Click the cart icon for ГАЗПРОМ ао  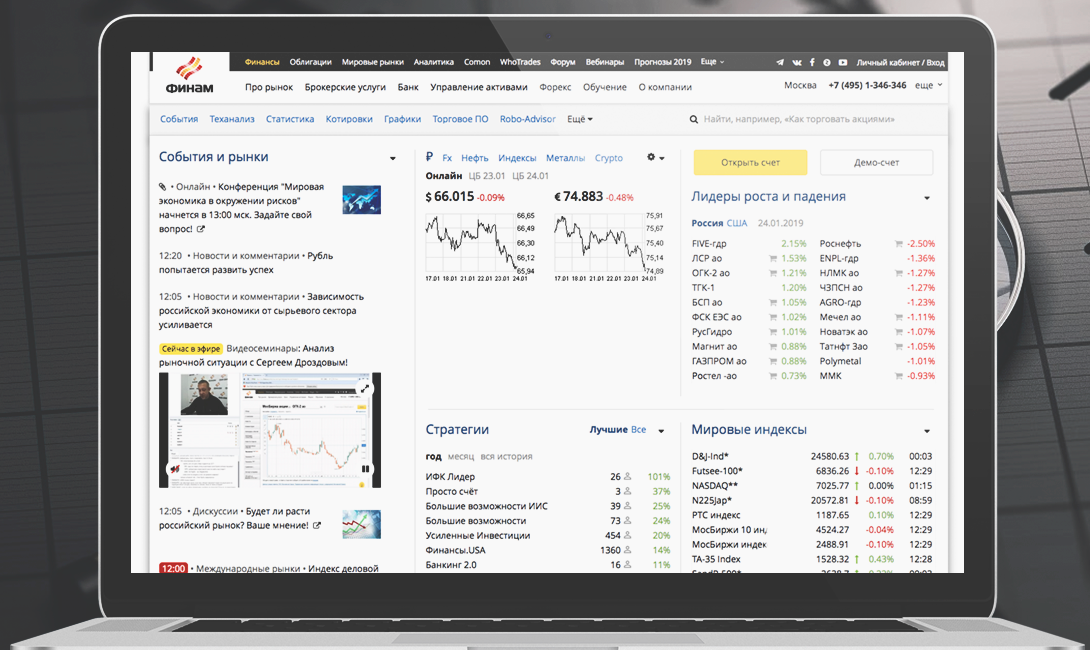coord(773,361)
